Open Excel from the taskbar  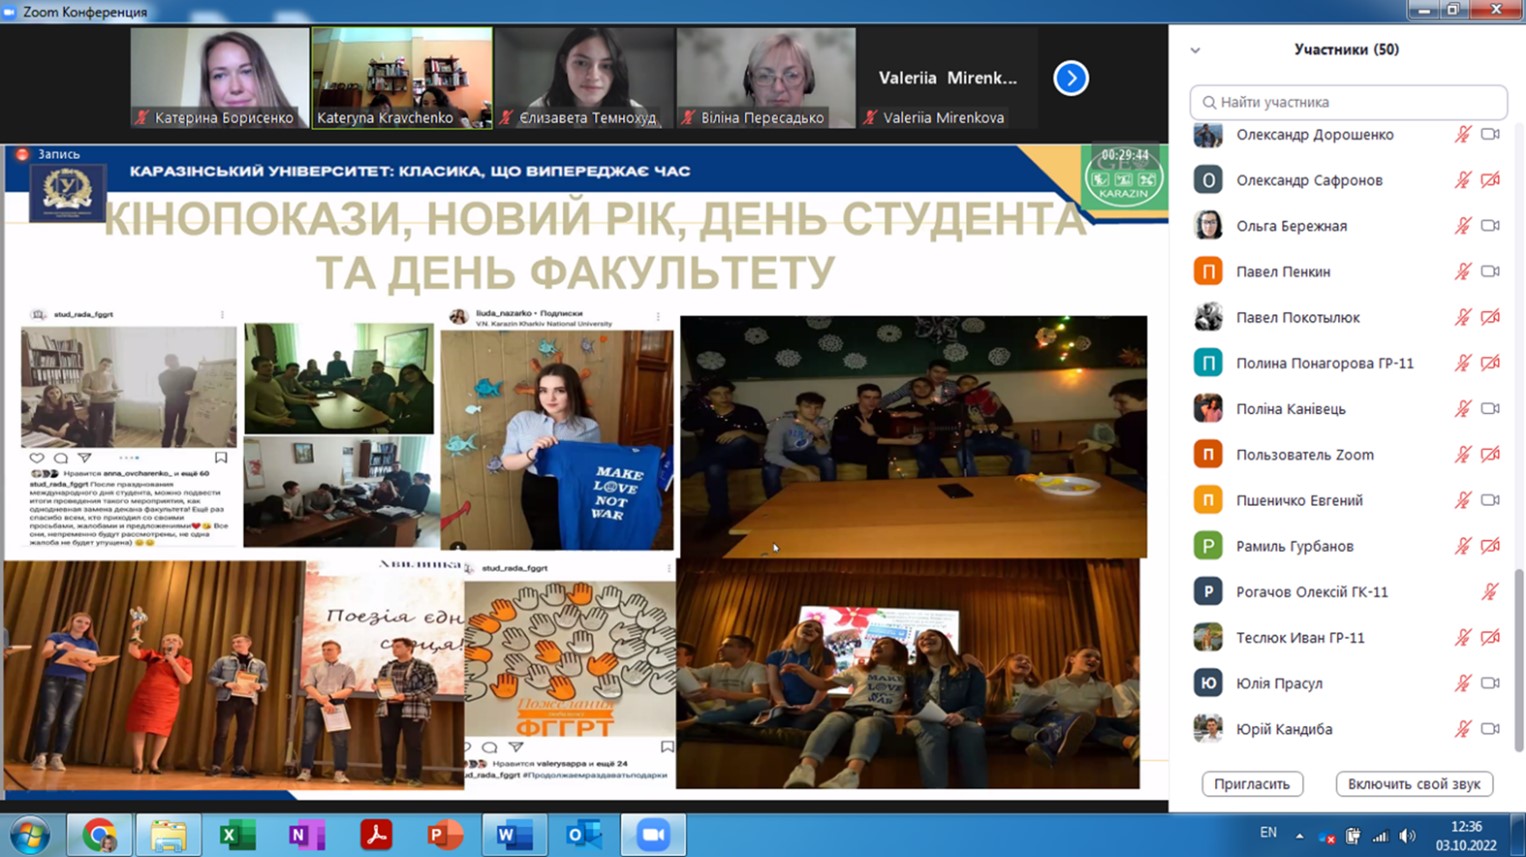pyautogui.click(x=237, y=834)
